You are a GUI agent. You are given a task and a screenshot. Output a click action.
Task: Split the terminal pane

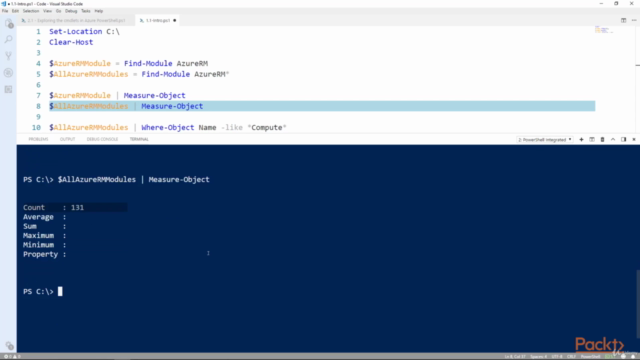pos(592,140)
